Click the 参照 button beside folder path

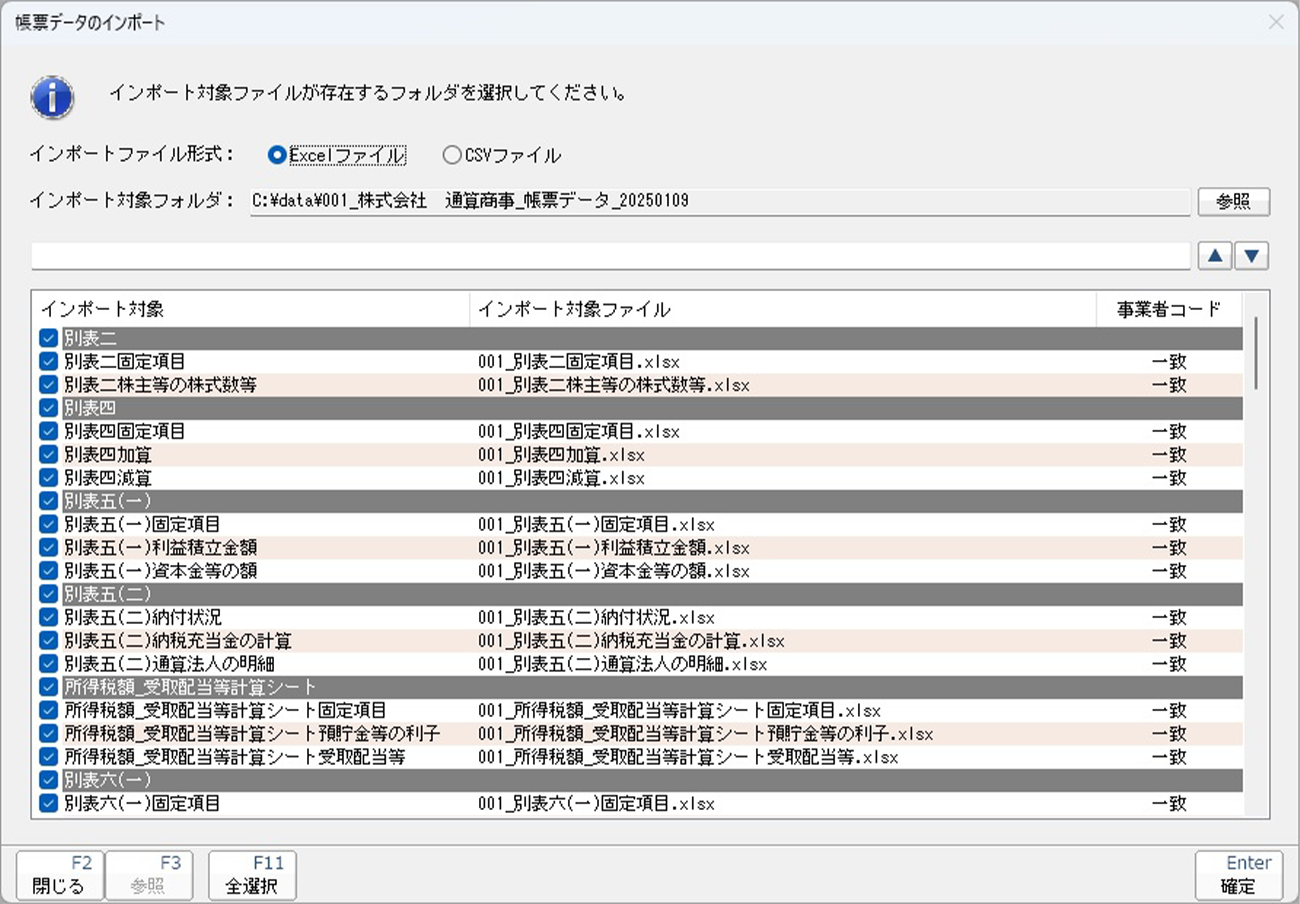[1233, 202]
